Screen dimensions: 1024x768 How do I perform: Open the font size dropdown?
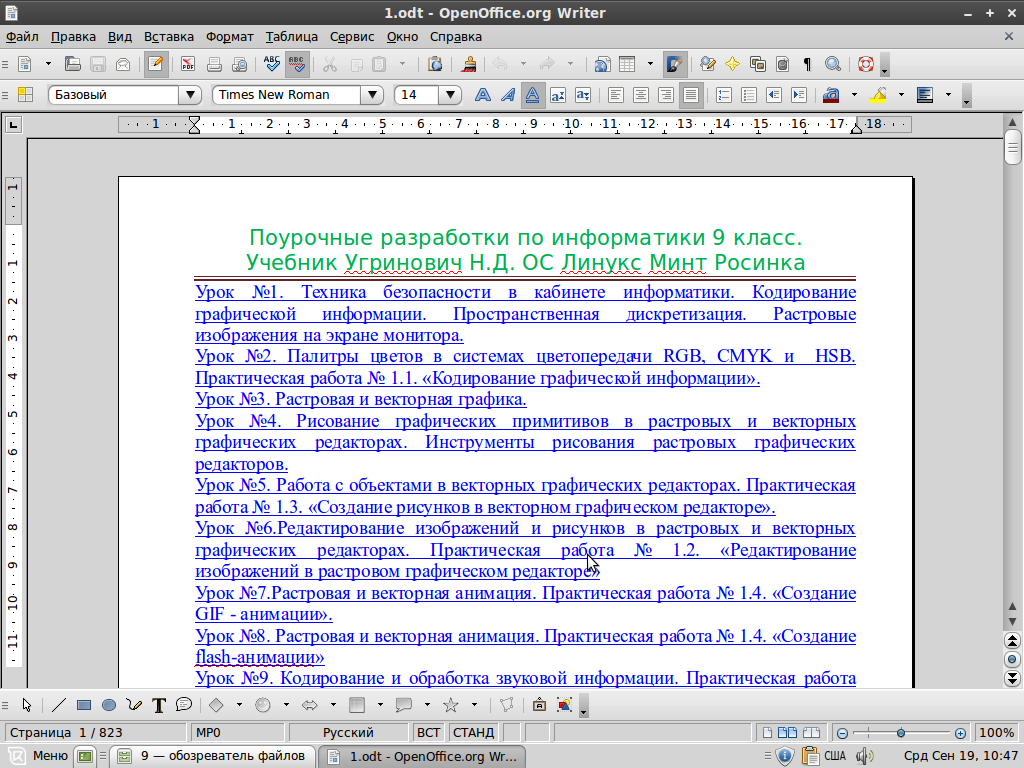(450, 95)
